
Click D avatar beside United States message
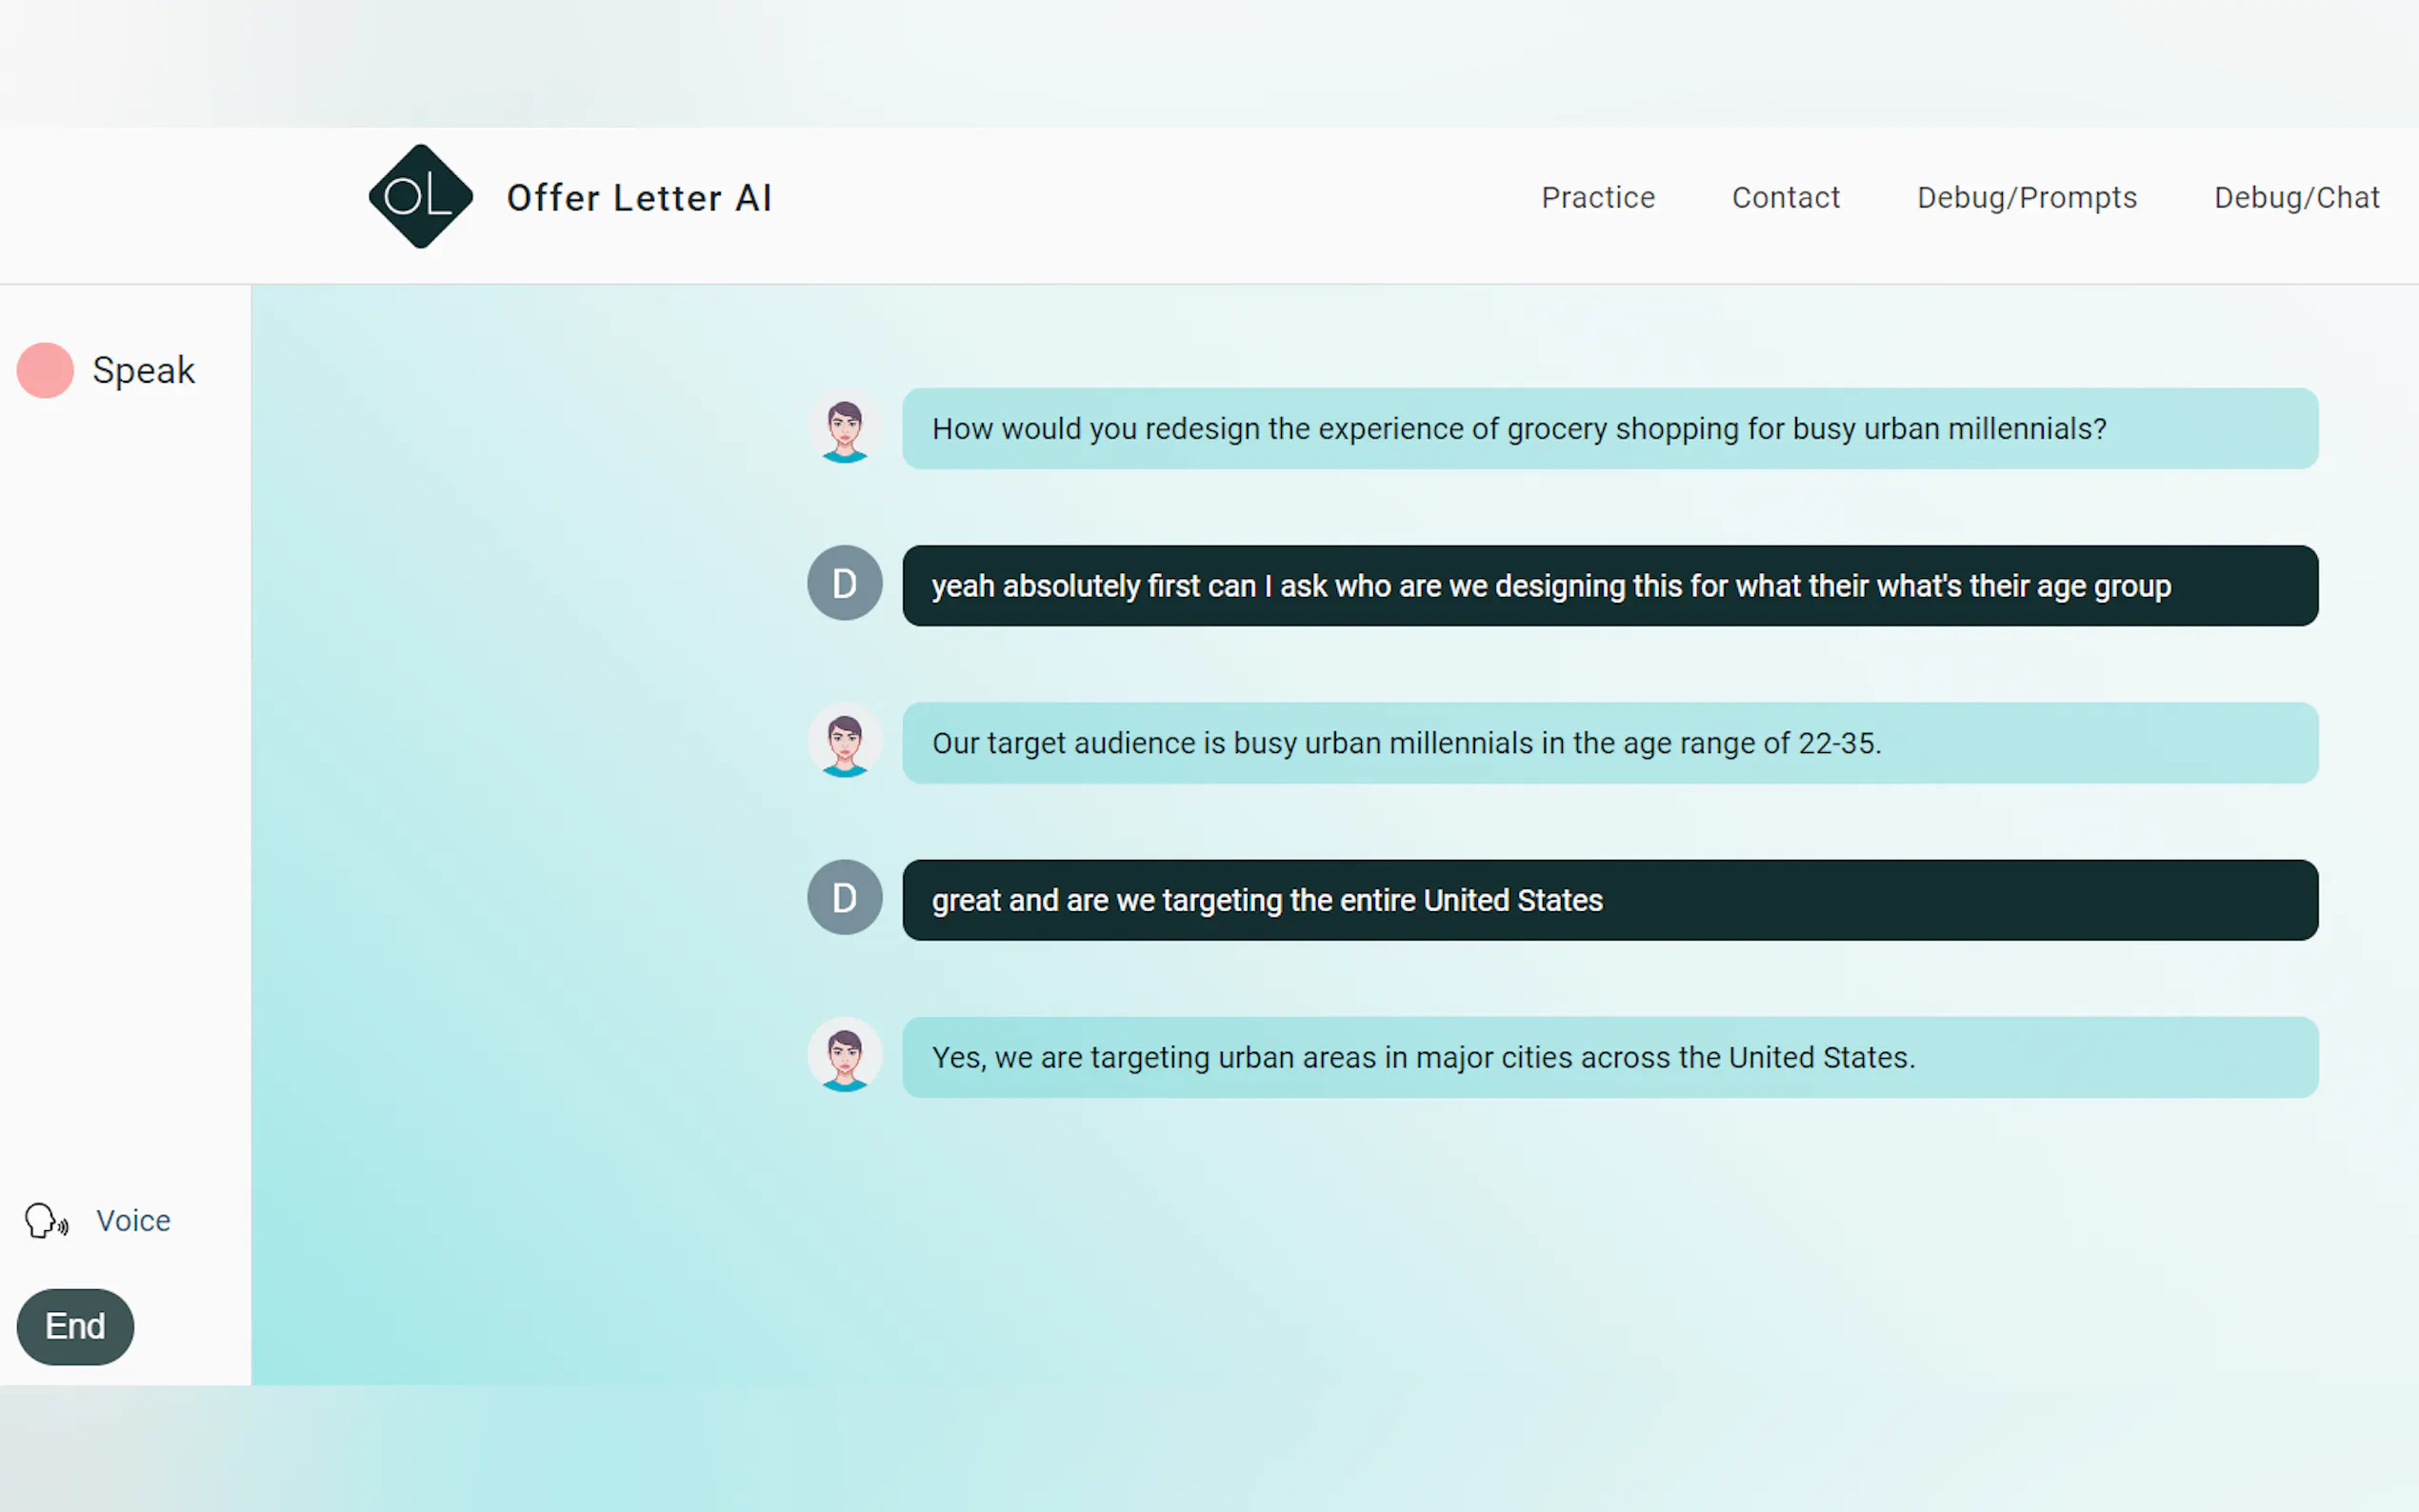(x=844, y=898)
